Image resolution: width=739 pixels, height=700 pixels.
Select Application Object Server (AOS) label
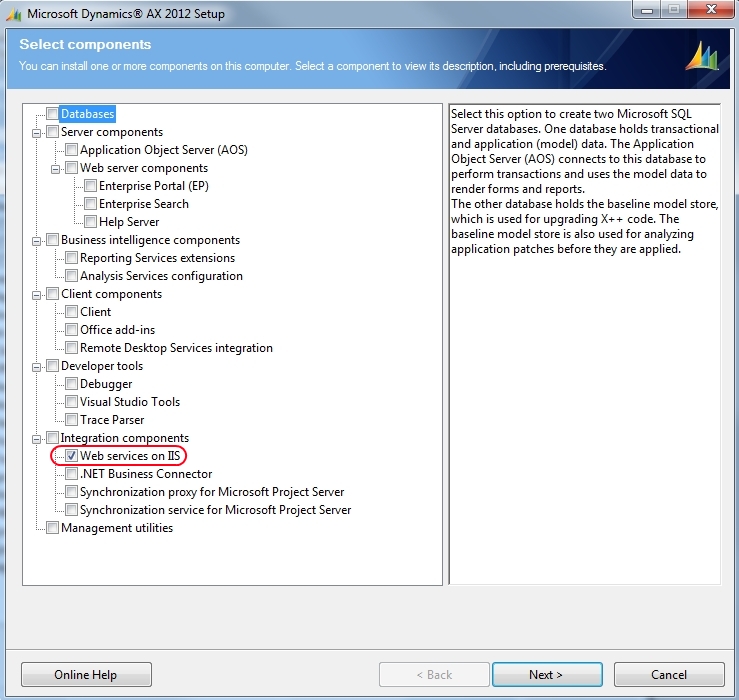click(x=164, y=150)
